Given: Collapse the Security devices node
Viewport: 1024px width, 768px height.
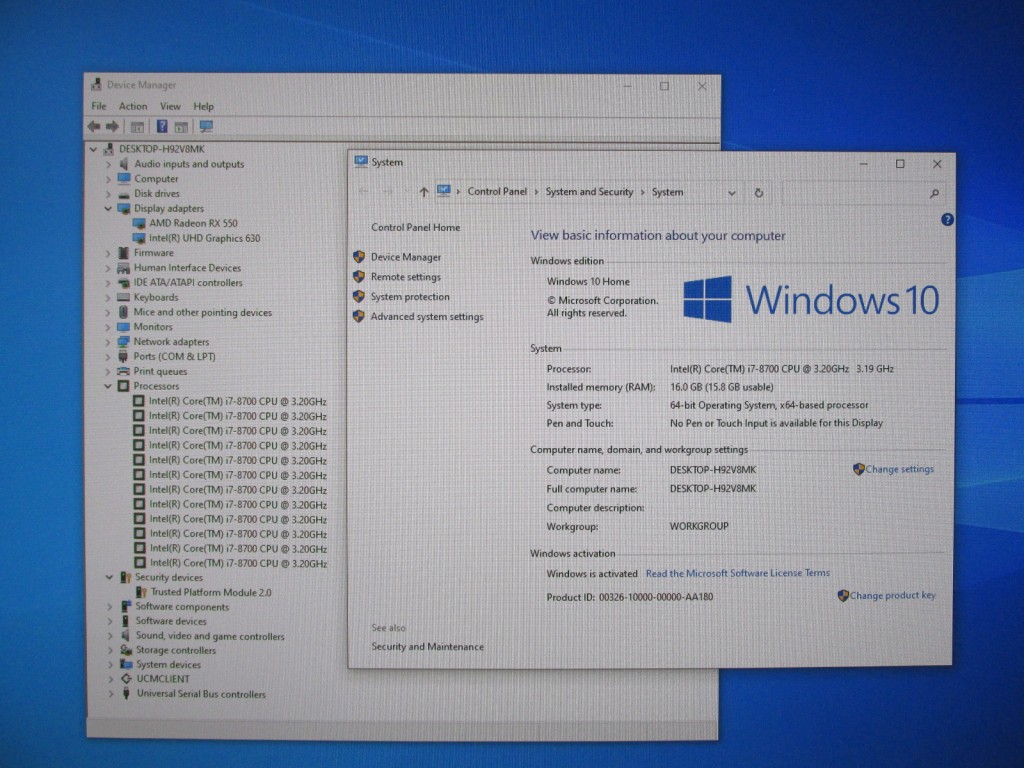Looking at the screenshot, I should point(109,577).
